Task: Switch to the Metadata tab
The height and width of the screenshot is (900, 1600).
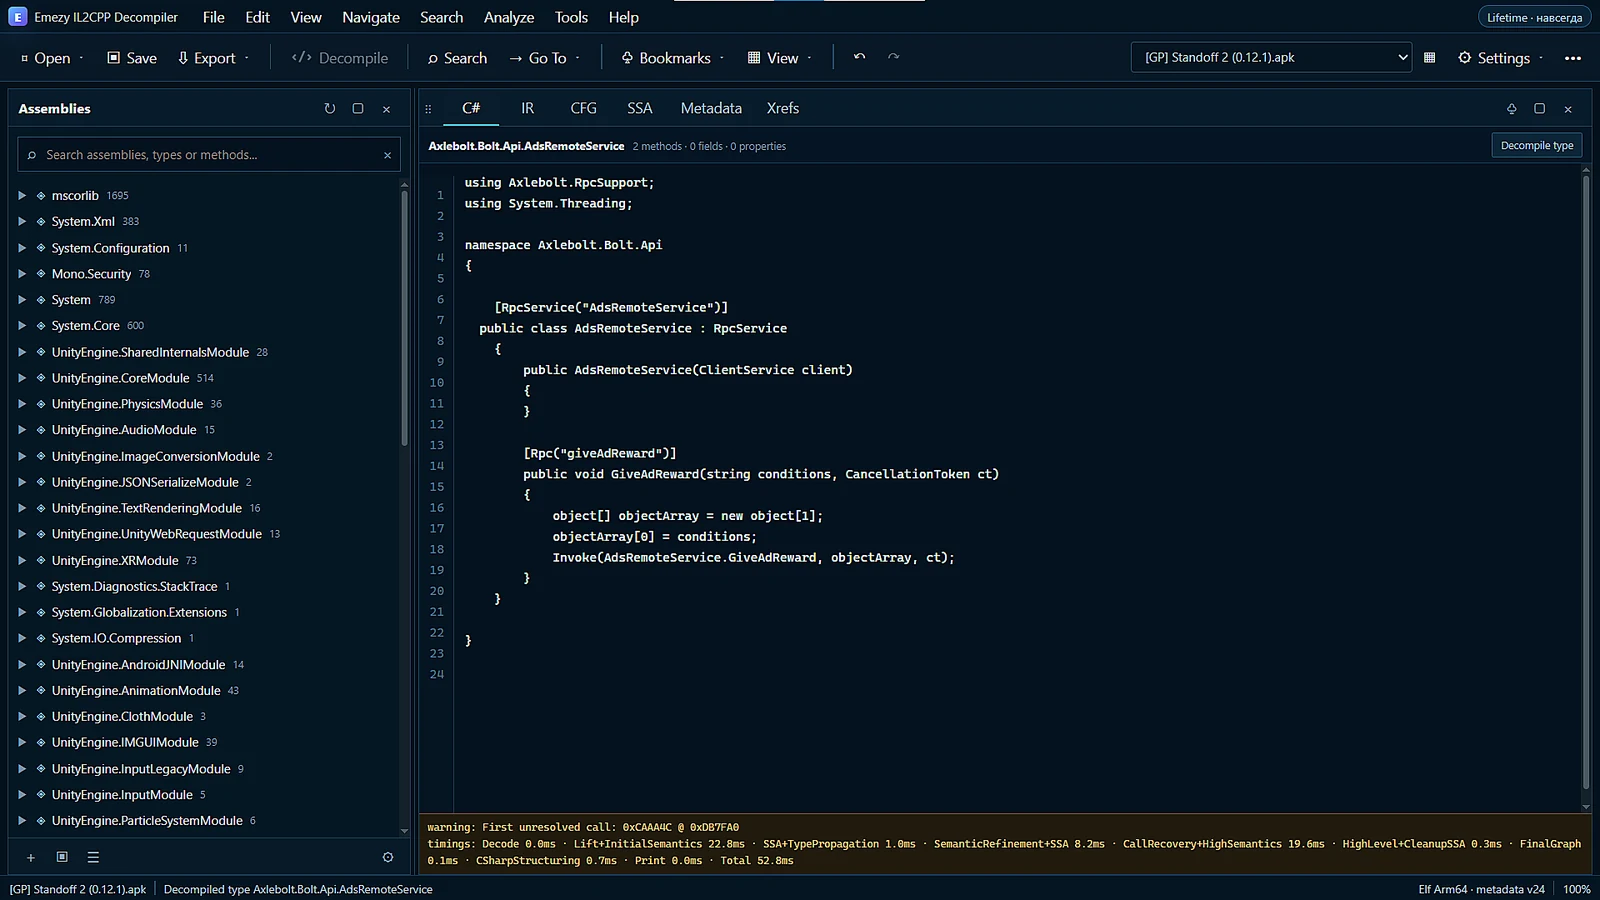Action: (711, 108)
